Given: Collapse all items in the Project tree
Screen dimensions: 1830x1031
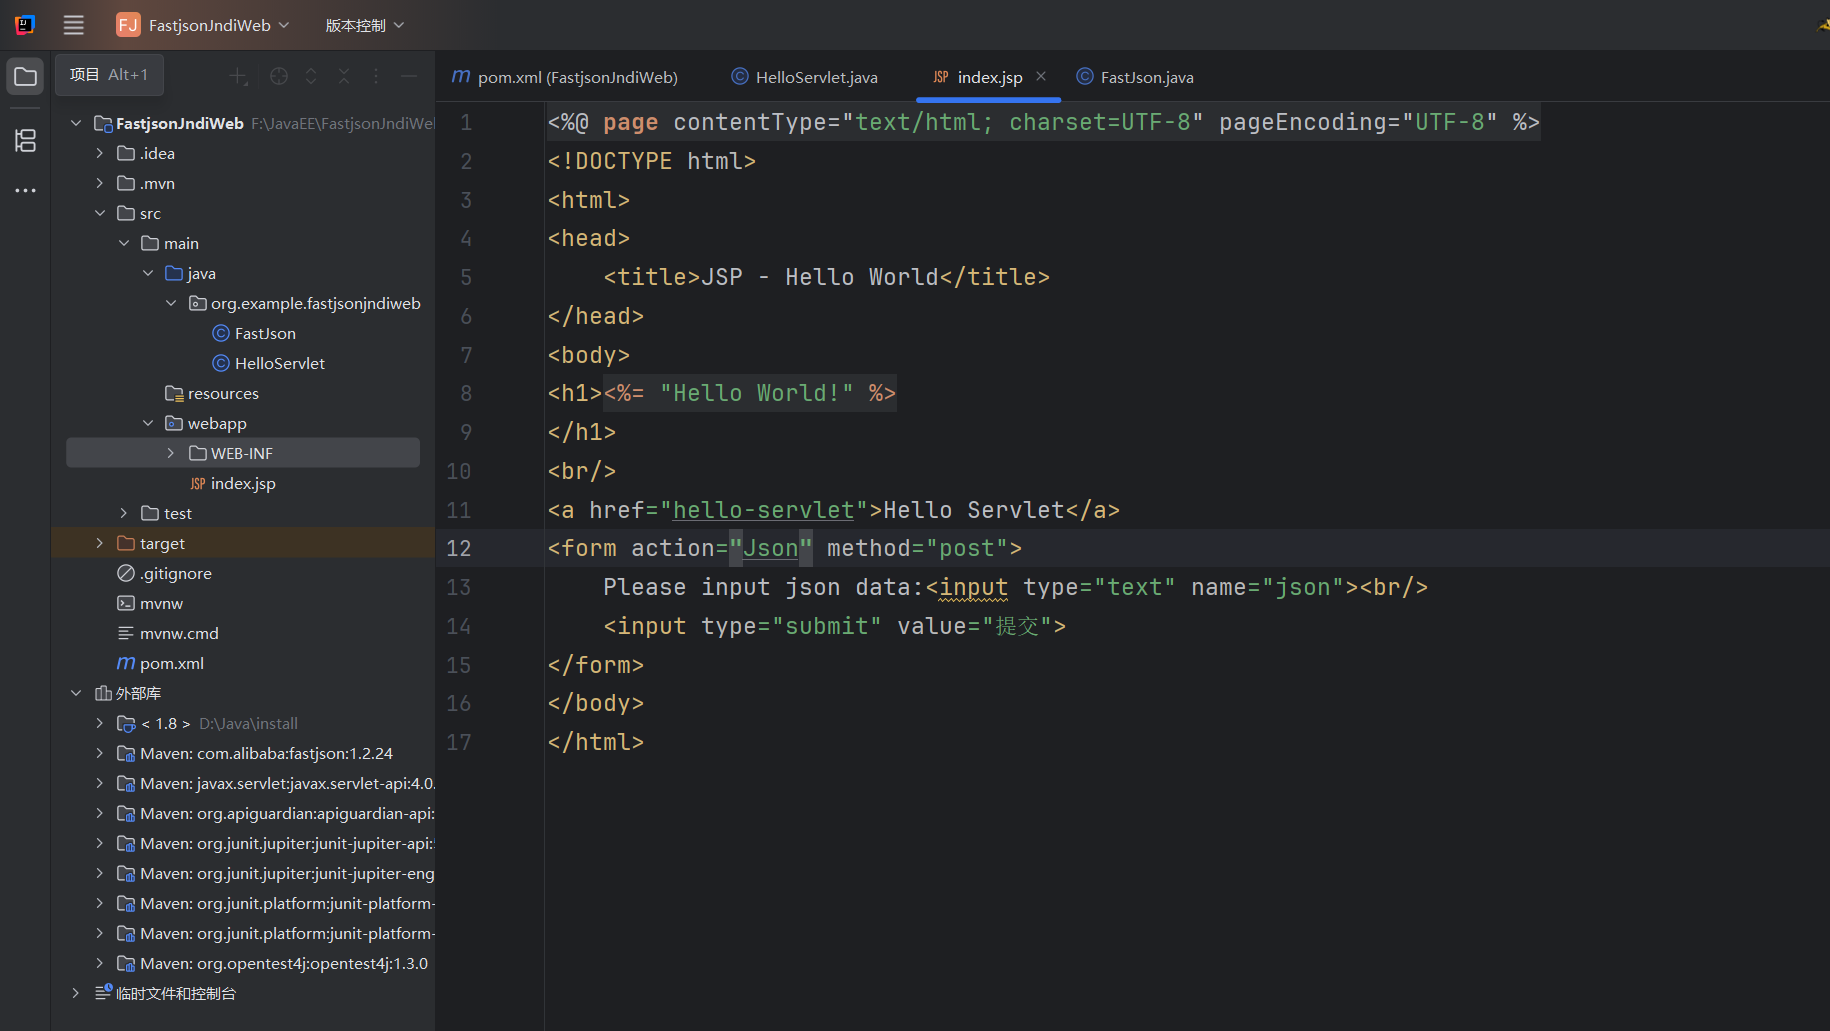Looking at the screenshot, I should pos(344,76).
